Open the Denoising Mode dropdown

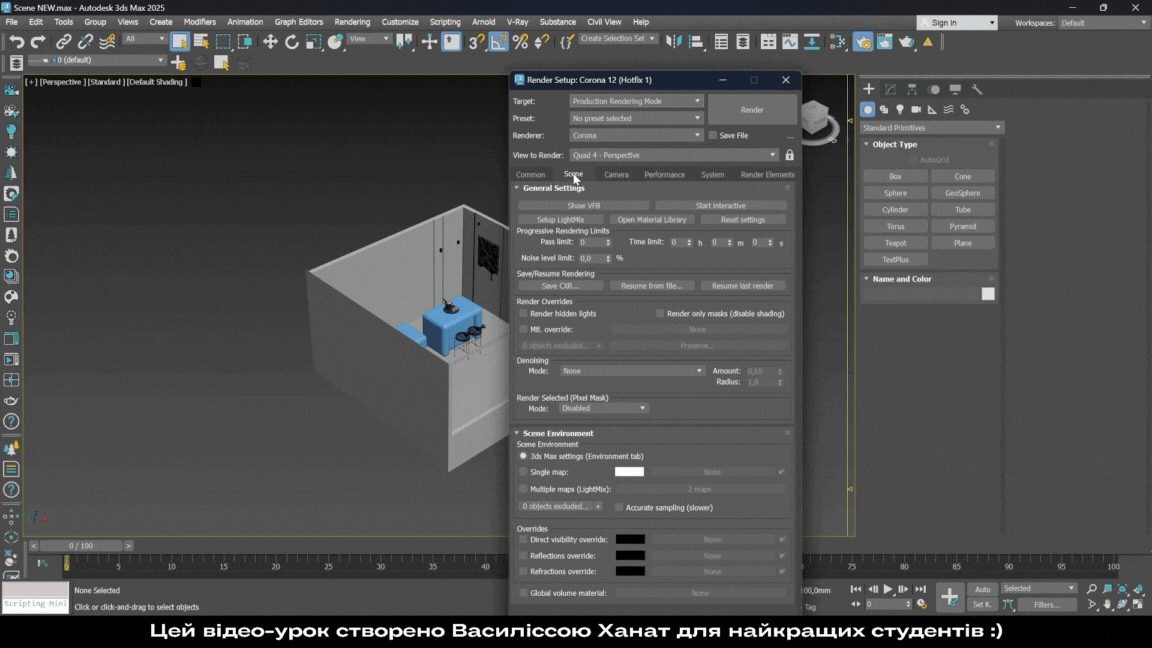click(633, 371)
